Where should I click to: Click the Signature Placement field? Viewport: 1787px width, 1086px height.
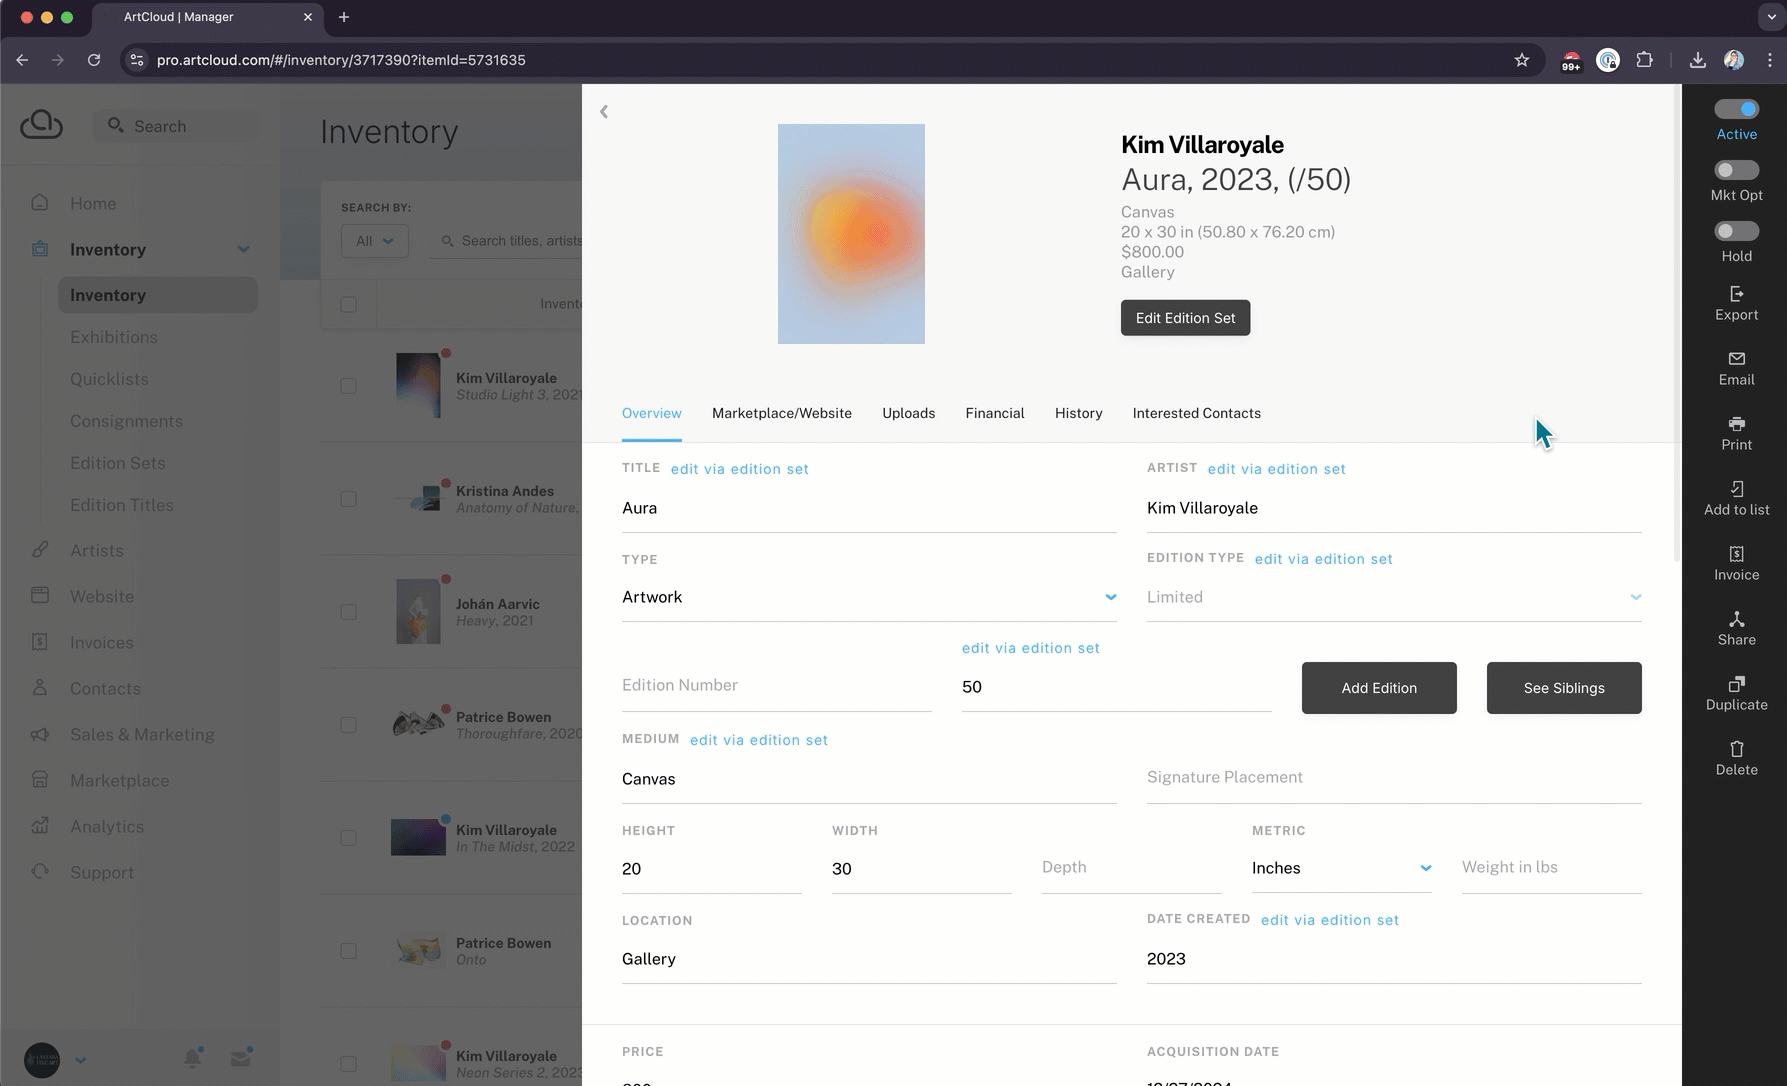point(1394,778)
